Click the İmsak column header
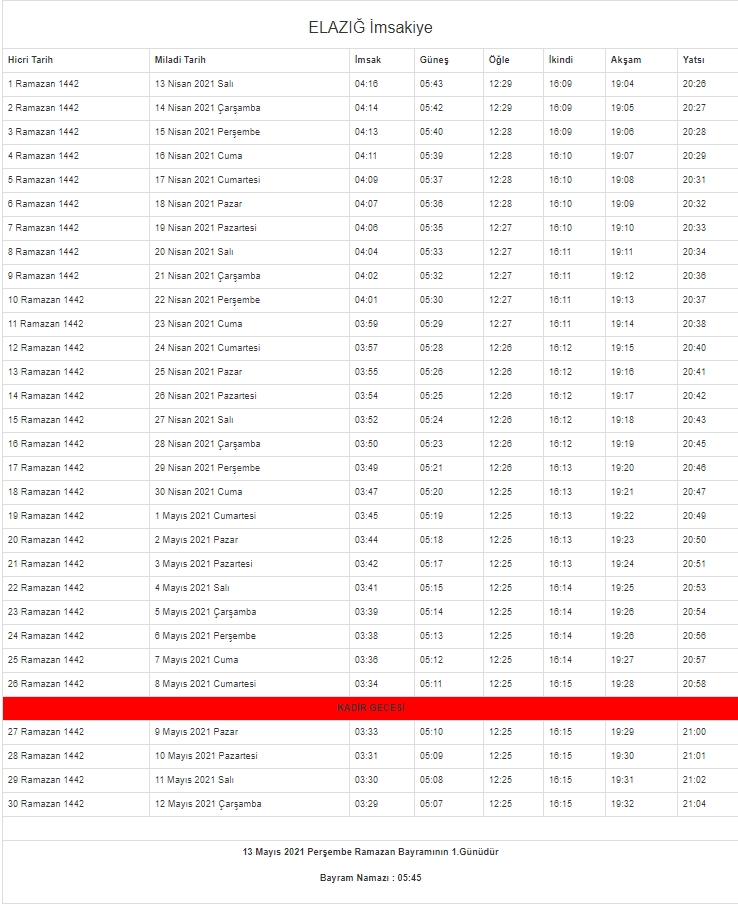 [367, 60]
